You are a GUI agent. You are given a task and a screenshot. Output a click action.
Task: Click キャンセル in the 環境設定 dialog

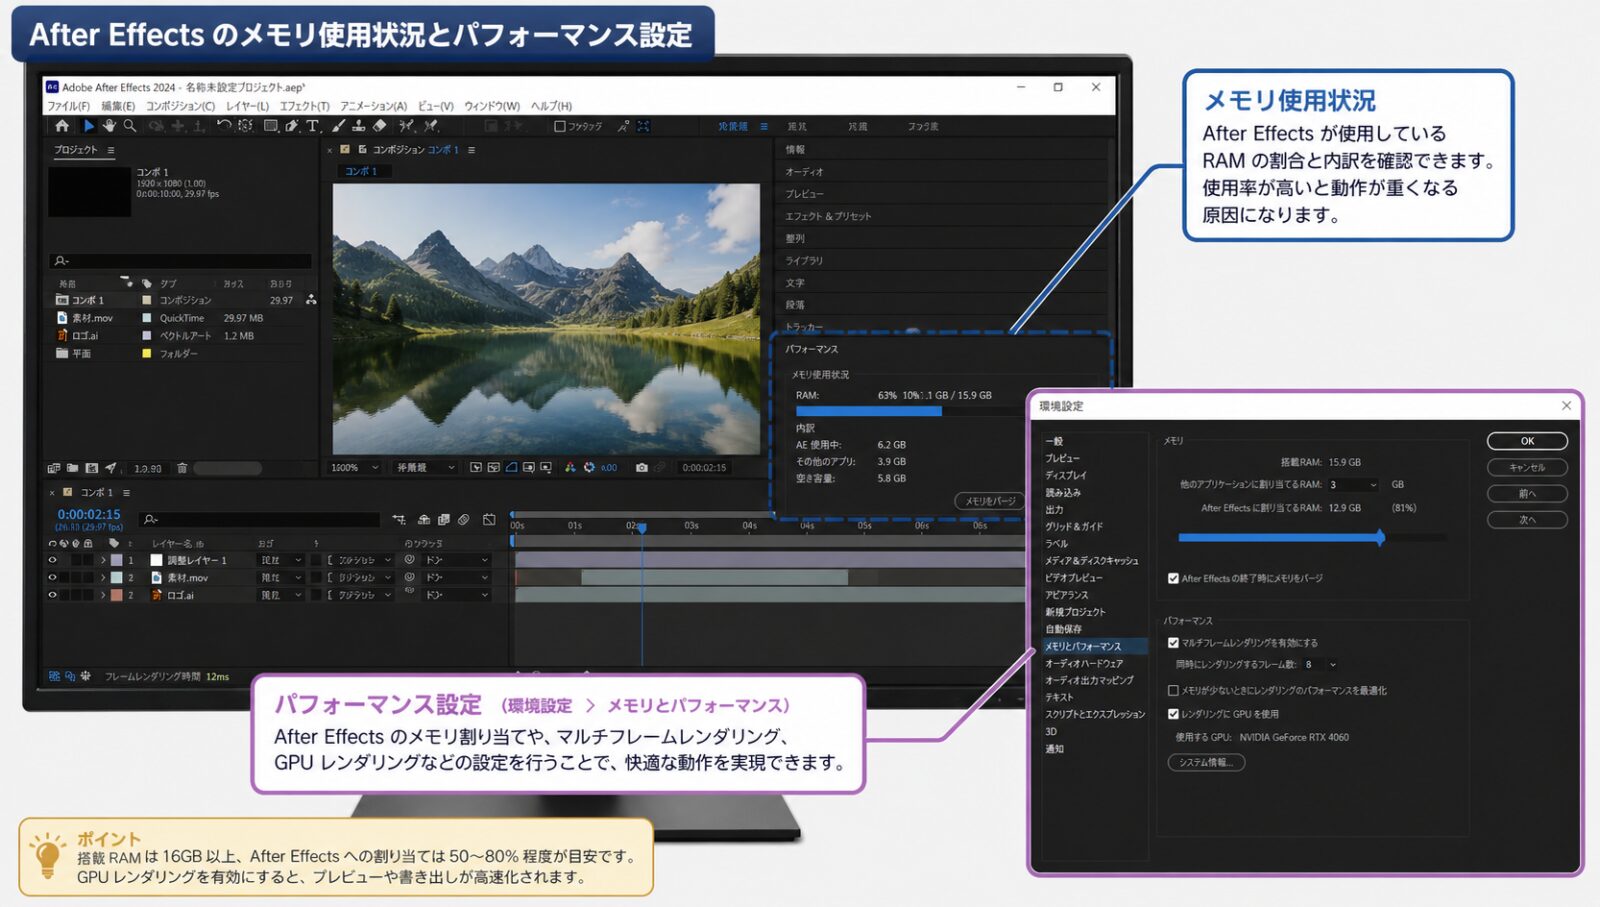1527,467
